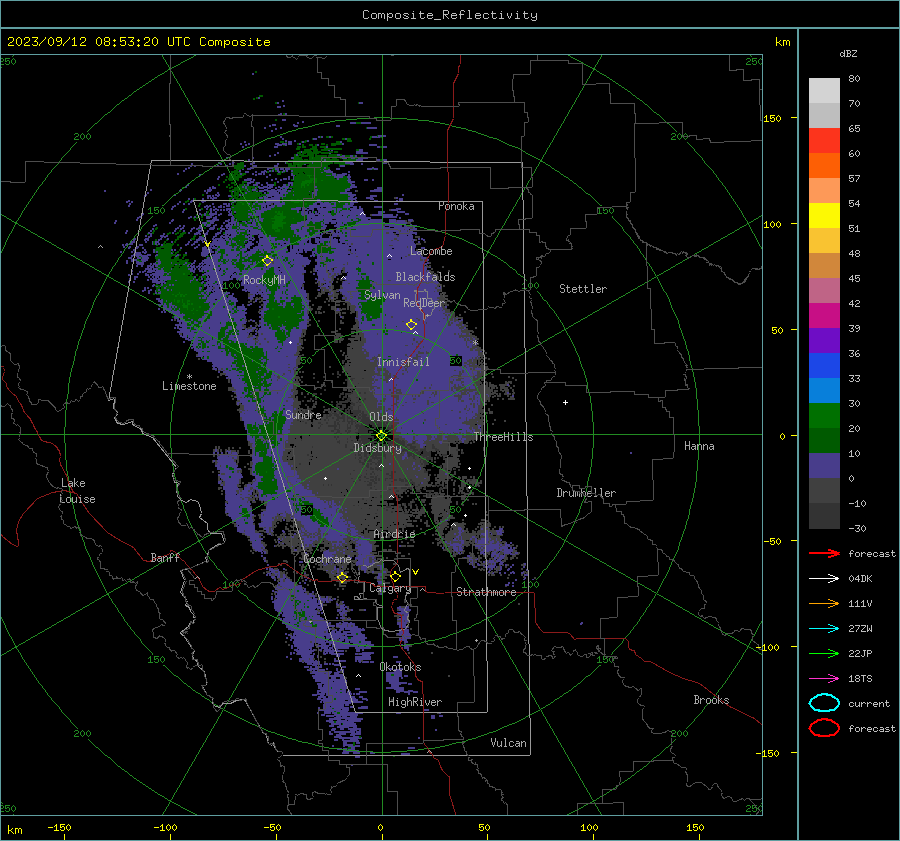Screen dimensions: 900x841
Task: Click the yellow V marker near Calgary
Action: [x=416, y=572]
